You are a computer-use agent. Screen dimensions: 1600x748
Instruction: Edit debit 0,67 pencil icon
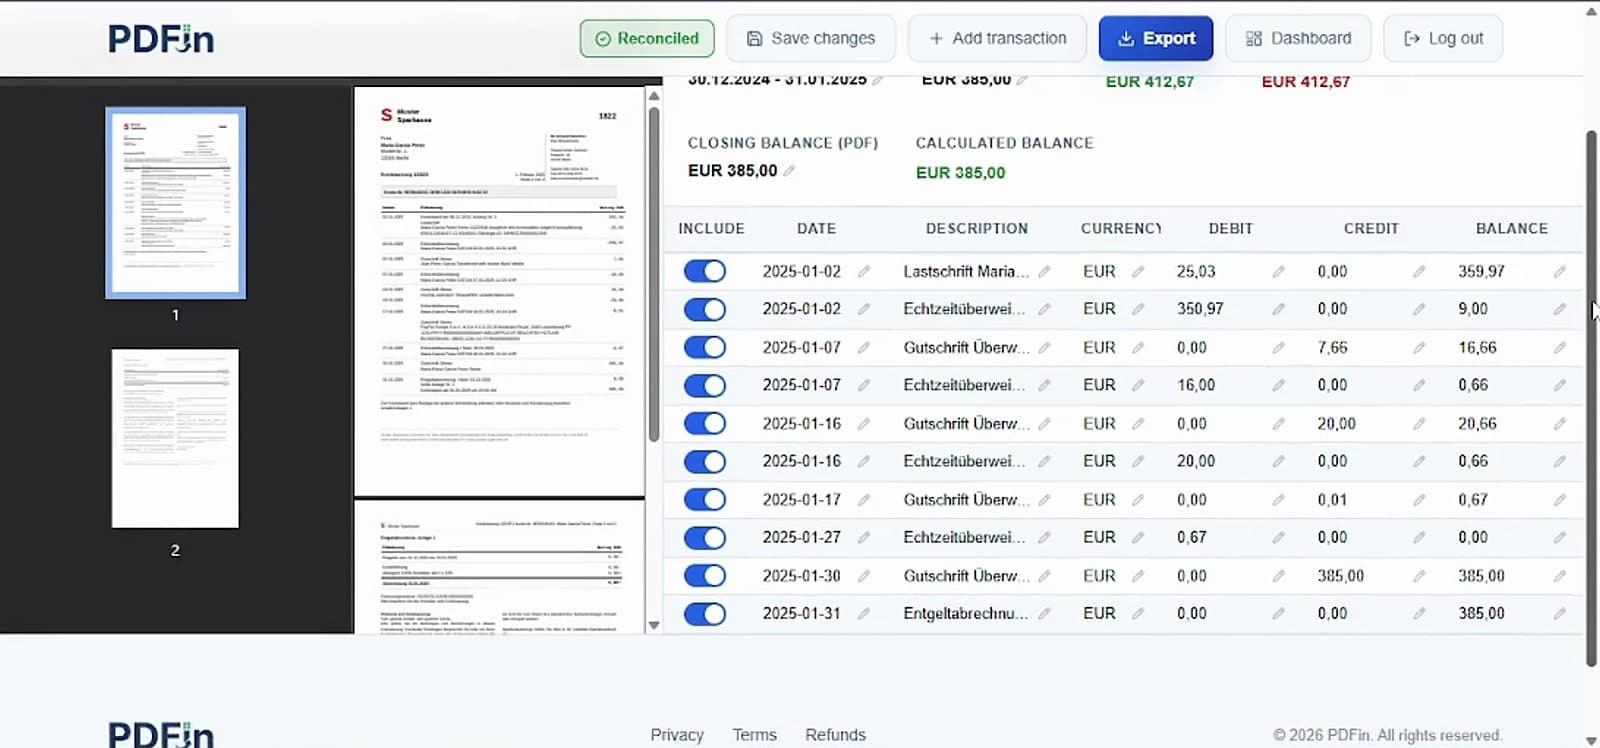[x=1278, y=537]
